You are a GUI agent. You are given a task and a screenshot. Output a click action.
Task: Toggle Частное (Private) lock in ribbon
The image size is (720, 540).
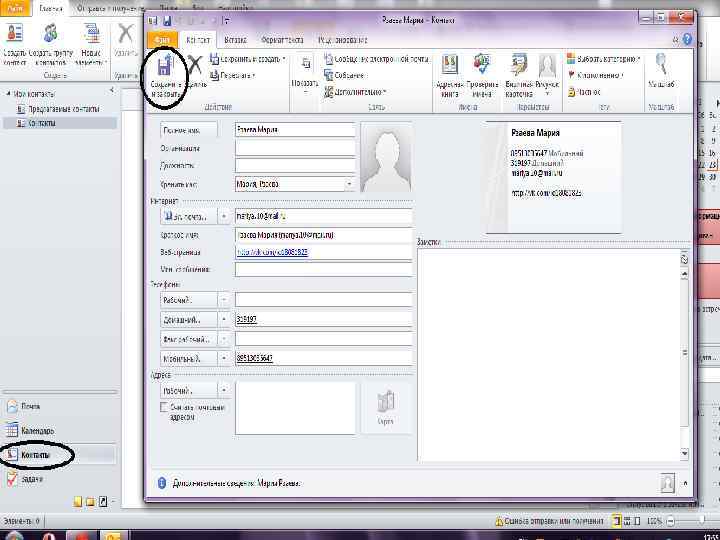(584, 92)
